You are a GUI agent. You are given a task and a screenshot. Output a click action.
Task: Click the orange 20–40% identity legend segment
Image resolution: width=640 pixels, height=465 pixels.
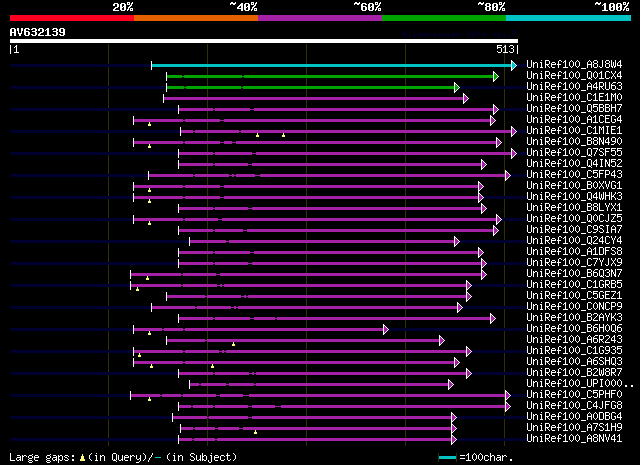pos(196,18)
